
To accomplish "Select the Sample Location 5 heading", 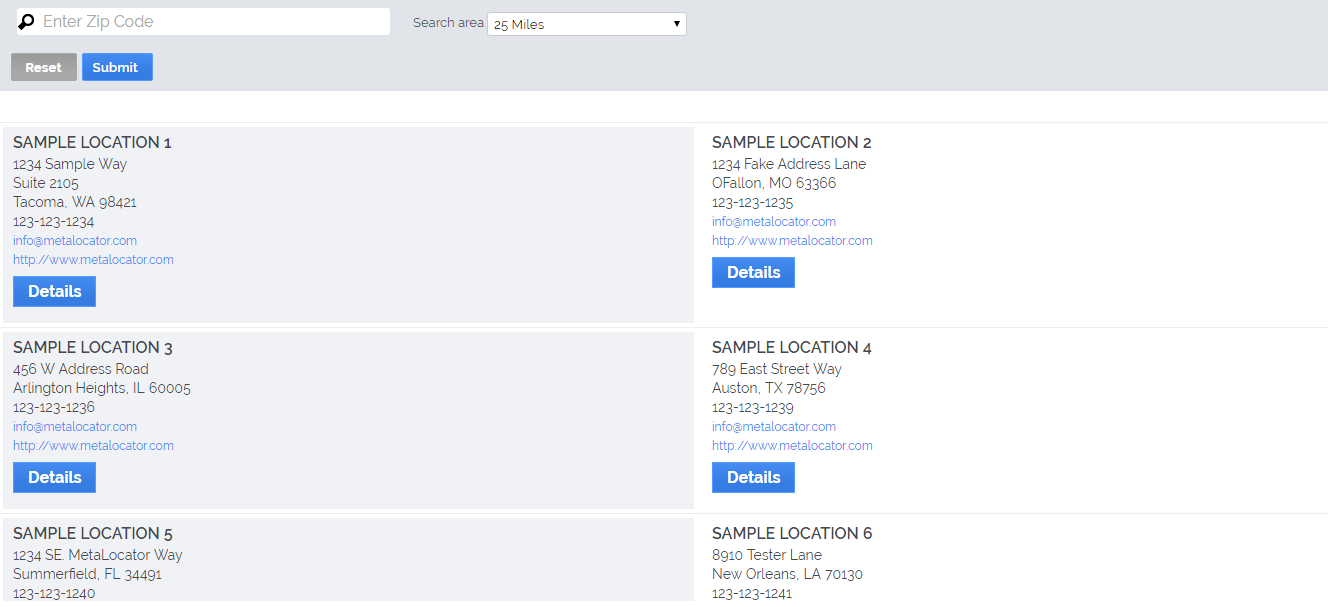I will 93,533.
